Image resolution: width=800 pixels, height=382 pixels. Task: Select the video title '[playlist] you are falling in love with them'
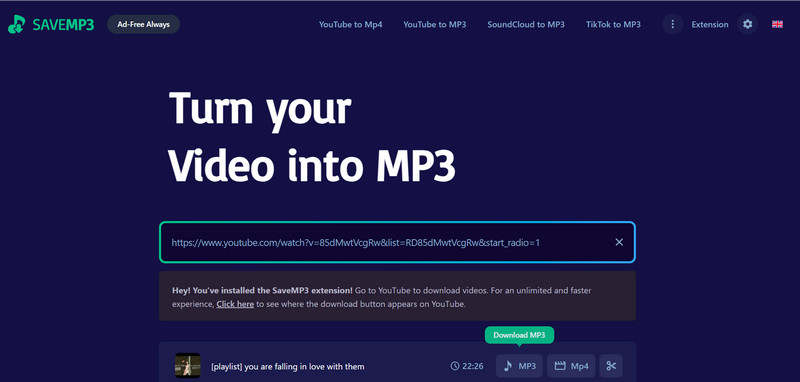[x=288, y=366]
